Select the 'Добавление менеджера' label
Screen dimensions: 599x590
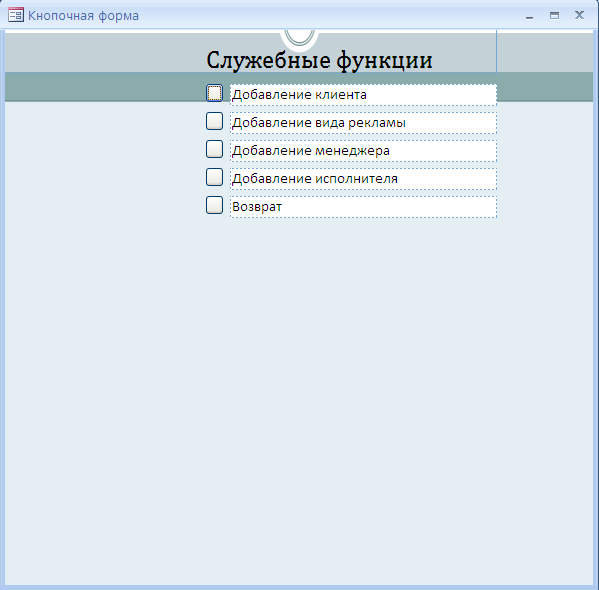[x=363, y=151]
